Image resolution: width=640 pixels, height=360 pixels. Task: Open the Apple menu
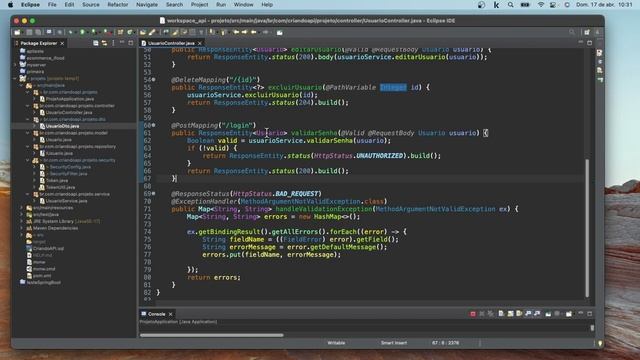(10, 4)
